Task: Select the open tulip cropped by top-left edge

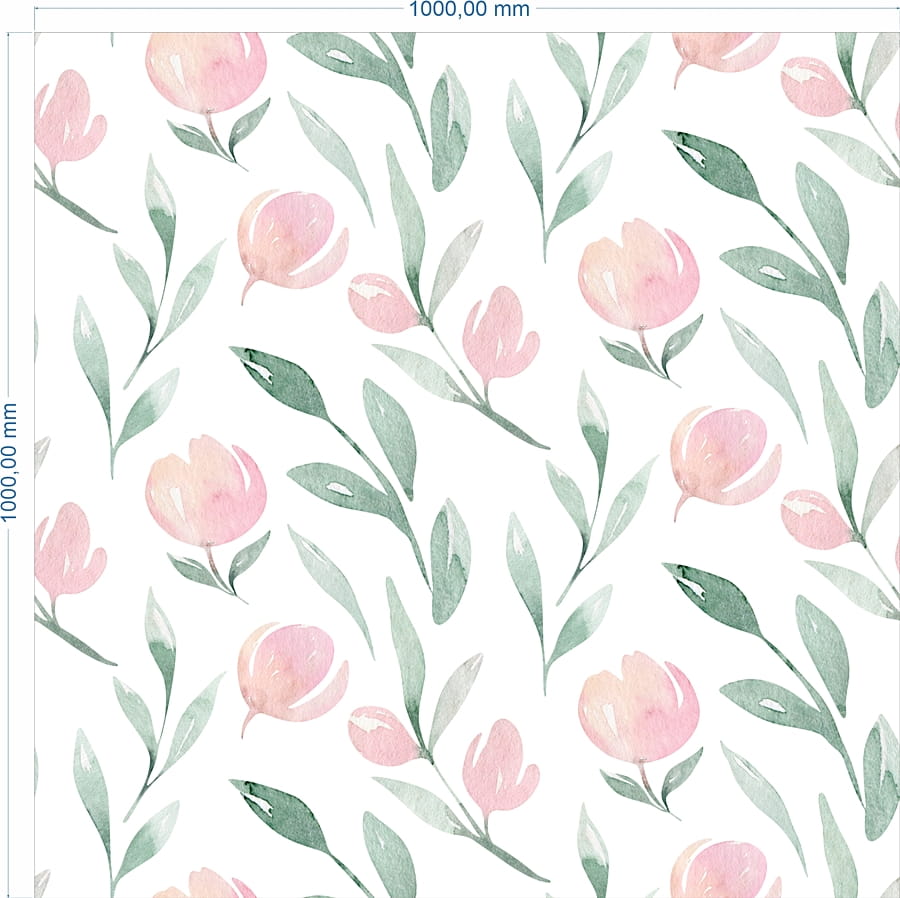Action: (206, 72)
